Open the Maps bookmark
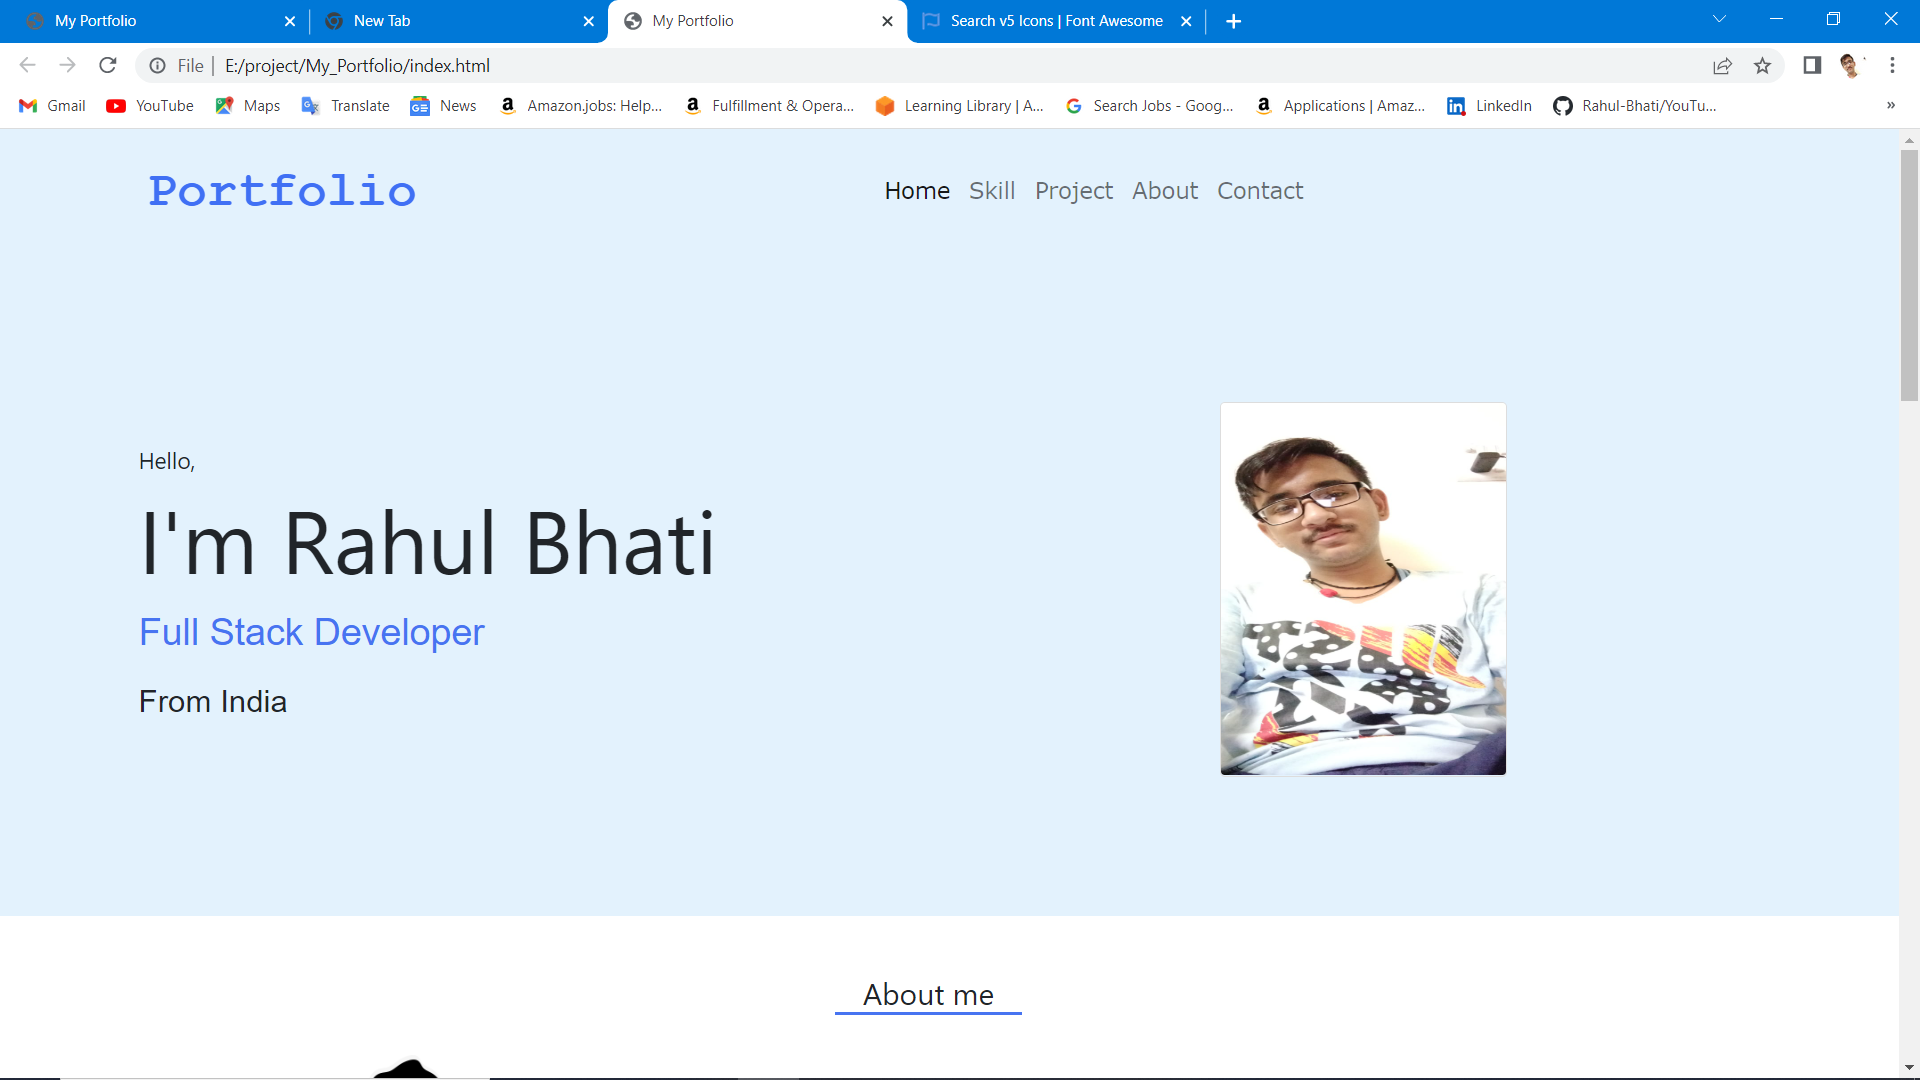 pyautogui.click(x=247, y=105)
